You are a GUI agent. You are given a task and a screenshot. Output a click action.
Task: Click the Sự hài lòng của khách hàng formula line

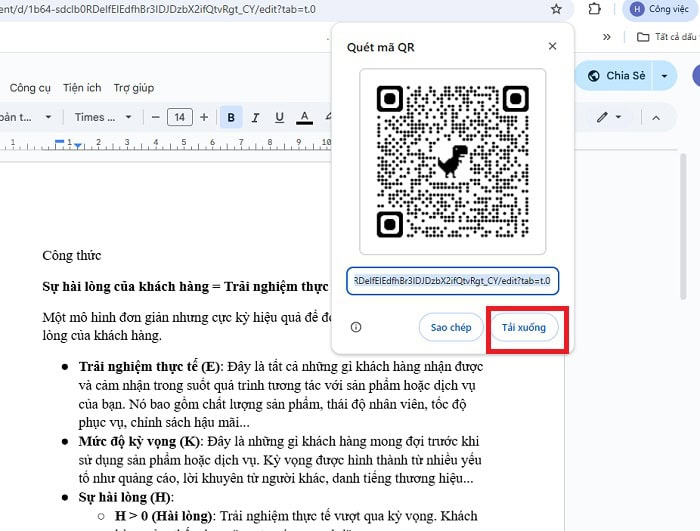(x=185, y=286)
